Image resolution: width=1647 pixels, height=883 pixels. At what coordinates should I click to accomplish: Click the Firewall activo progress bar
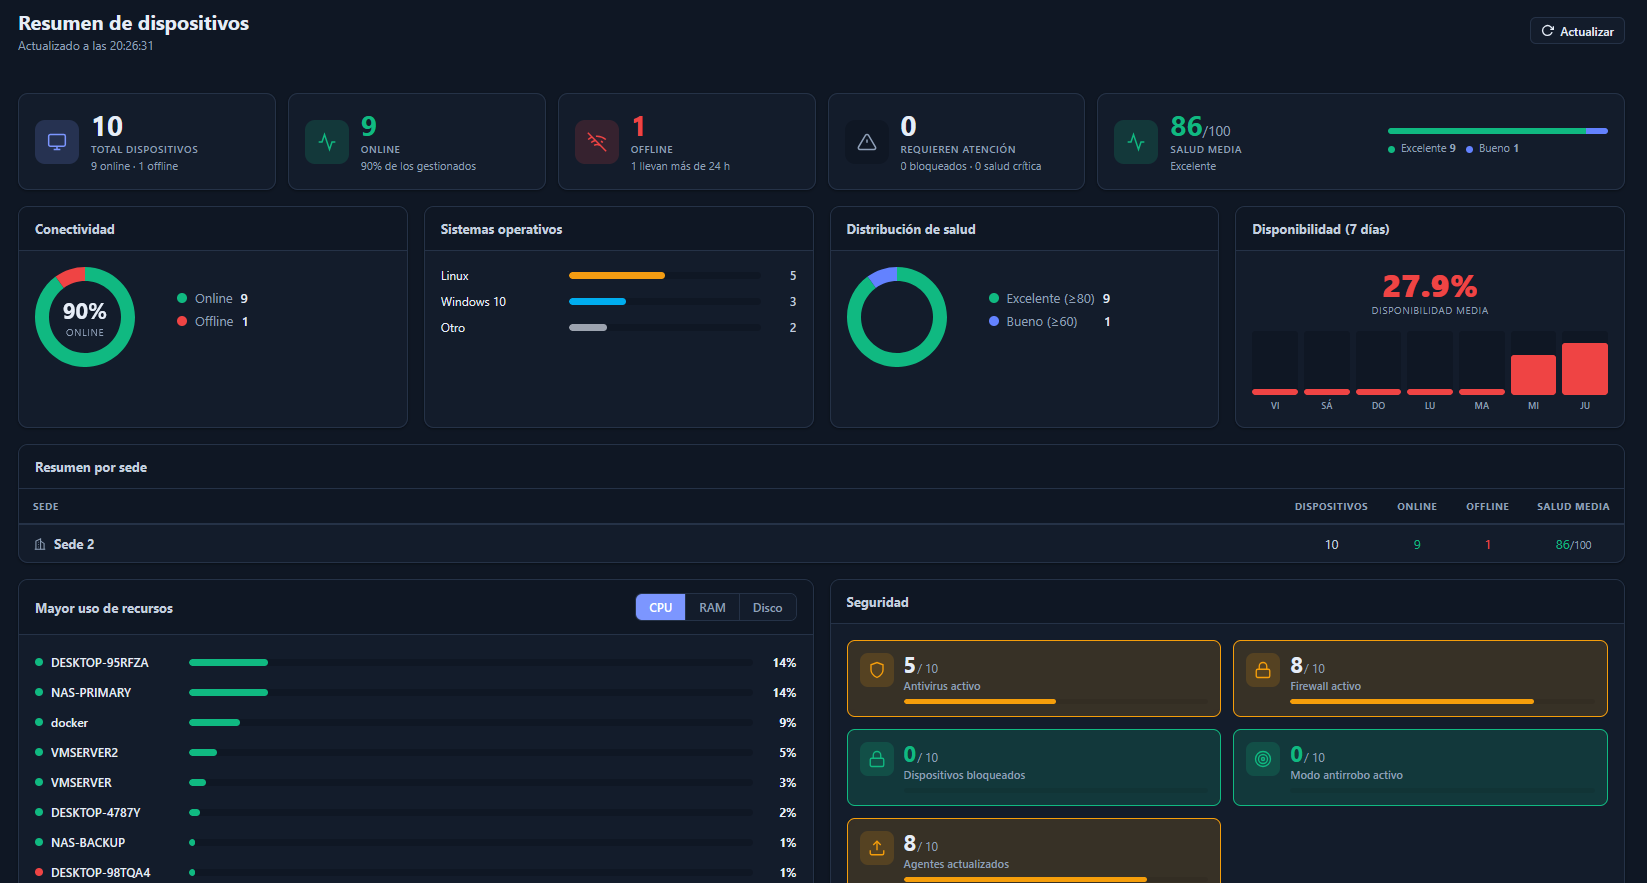(1412, 702)
